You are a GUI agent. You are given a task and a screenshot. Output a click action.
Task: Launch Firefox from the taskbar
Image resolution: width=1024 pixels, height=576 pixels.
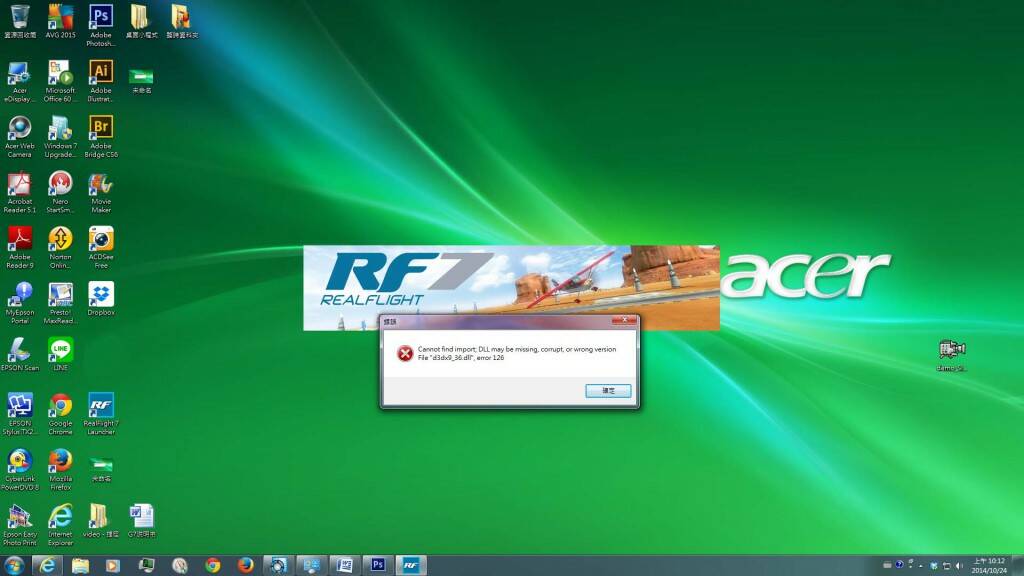[246, 565]
